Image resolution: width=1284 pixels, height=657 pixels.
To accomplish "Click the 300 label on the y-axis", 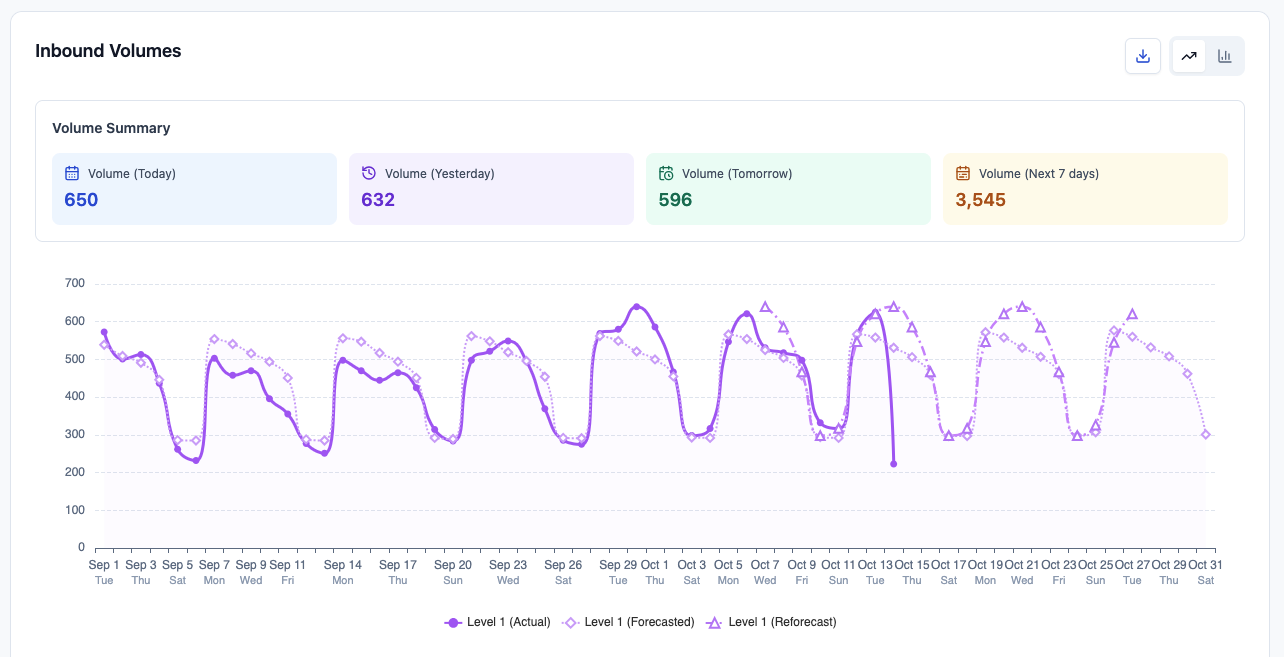I will [x=75, y=435].
